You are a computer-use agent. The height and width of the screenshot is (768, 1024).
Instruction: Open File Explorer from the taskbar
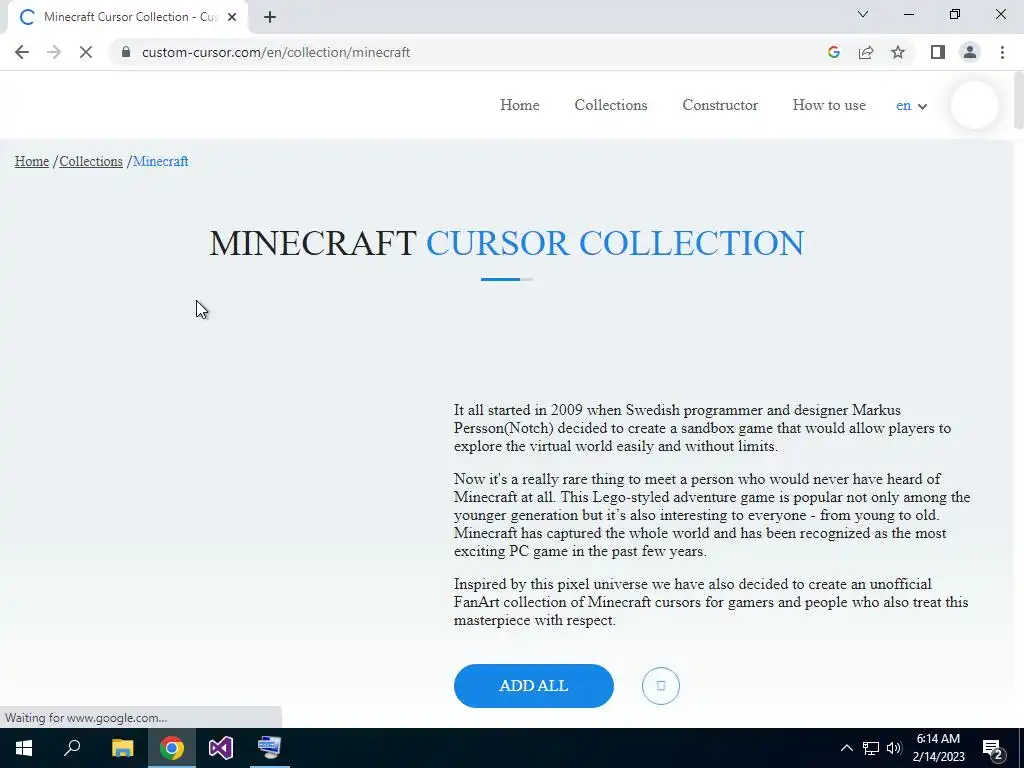pos(122,748)
